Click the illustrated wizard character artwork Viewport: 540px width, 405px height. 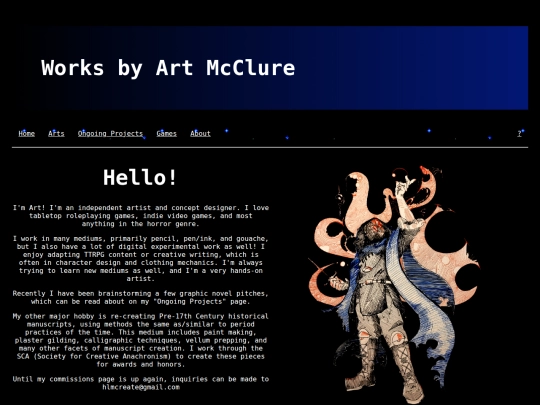tap(394, 283)
